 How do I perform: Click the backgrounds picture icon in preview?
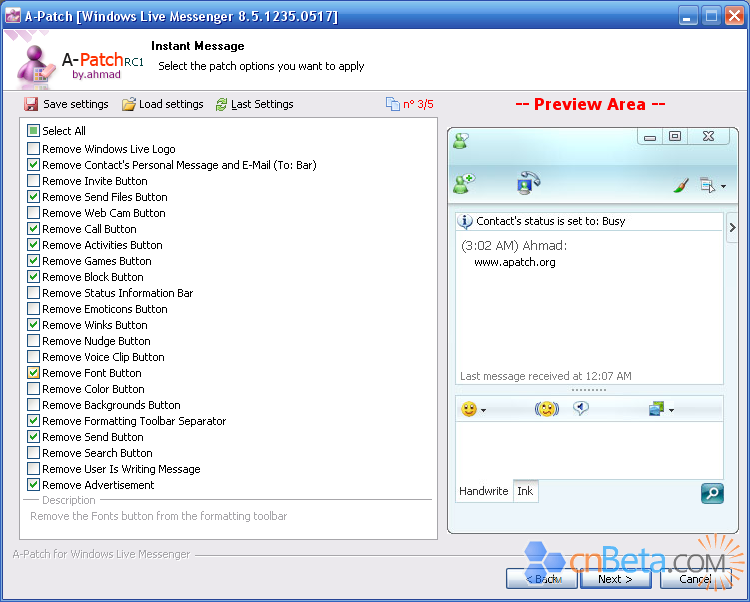(x=656, y=409)
